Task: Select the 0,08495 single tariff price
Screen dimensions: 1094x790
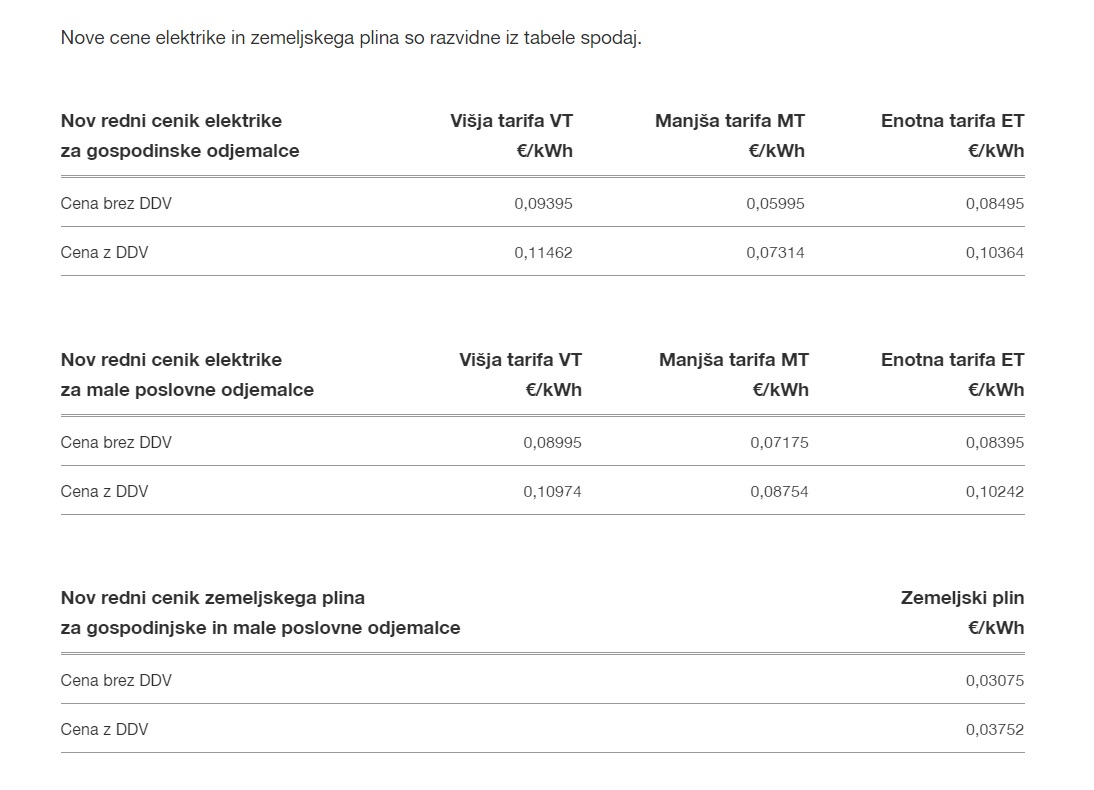Action: click(x=994, y=203)
